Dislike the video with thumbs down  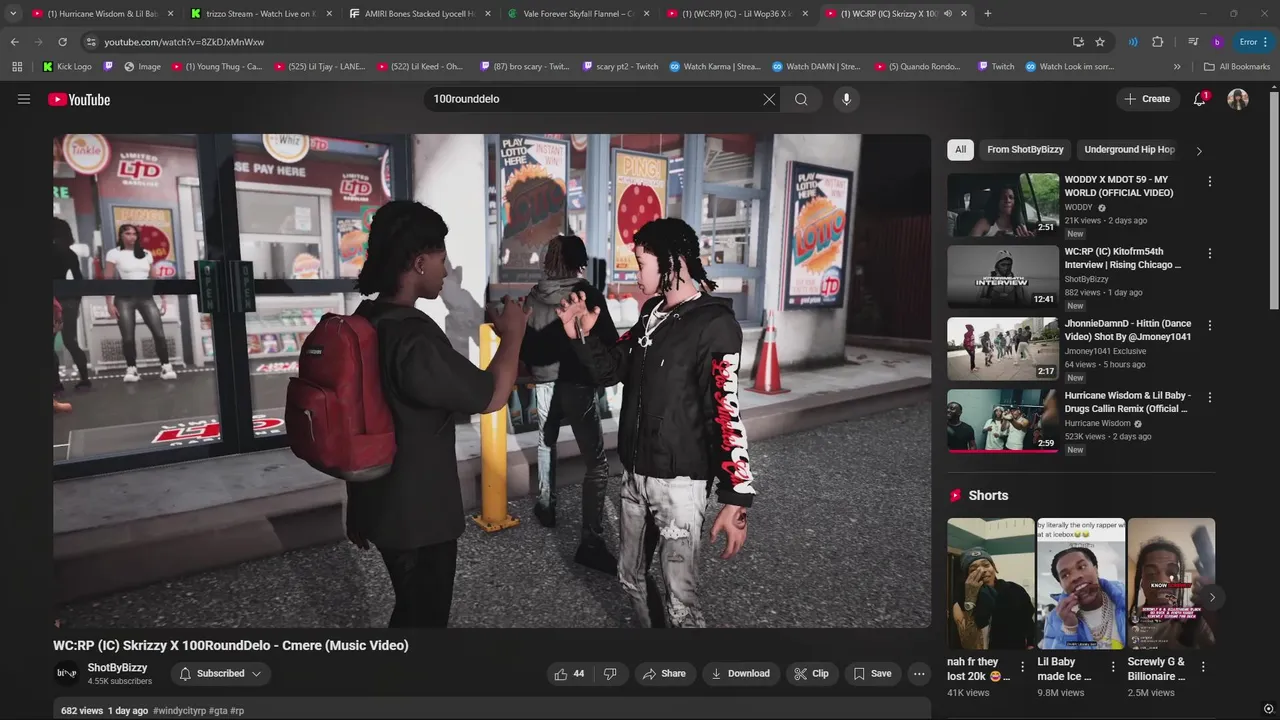(610, 674)
